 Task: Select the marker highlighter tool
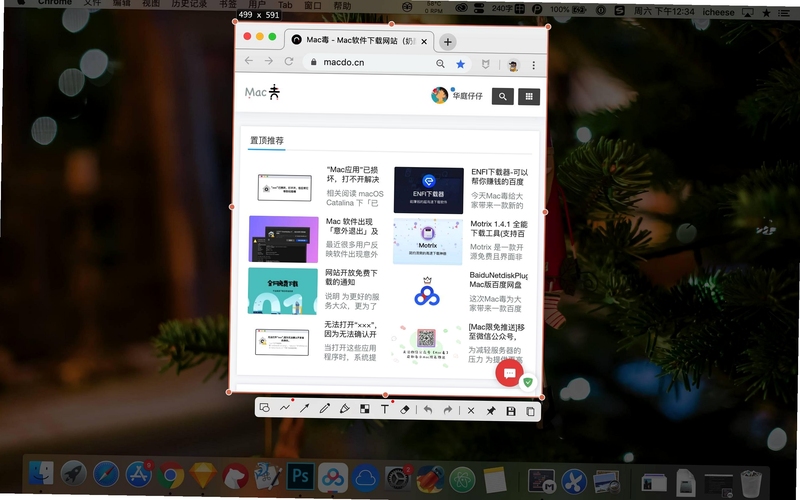coord(344,409)
